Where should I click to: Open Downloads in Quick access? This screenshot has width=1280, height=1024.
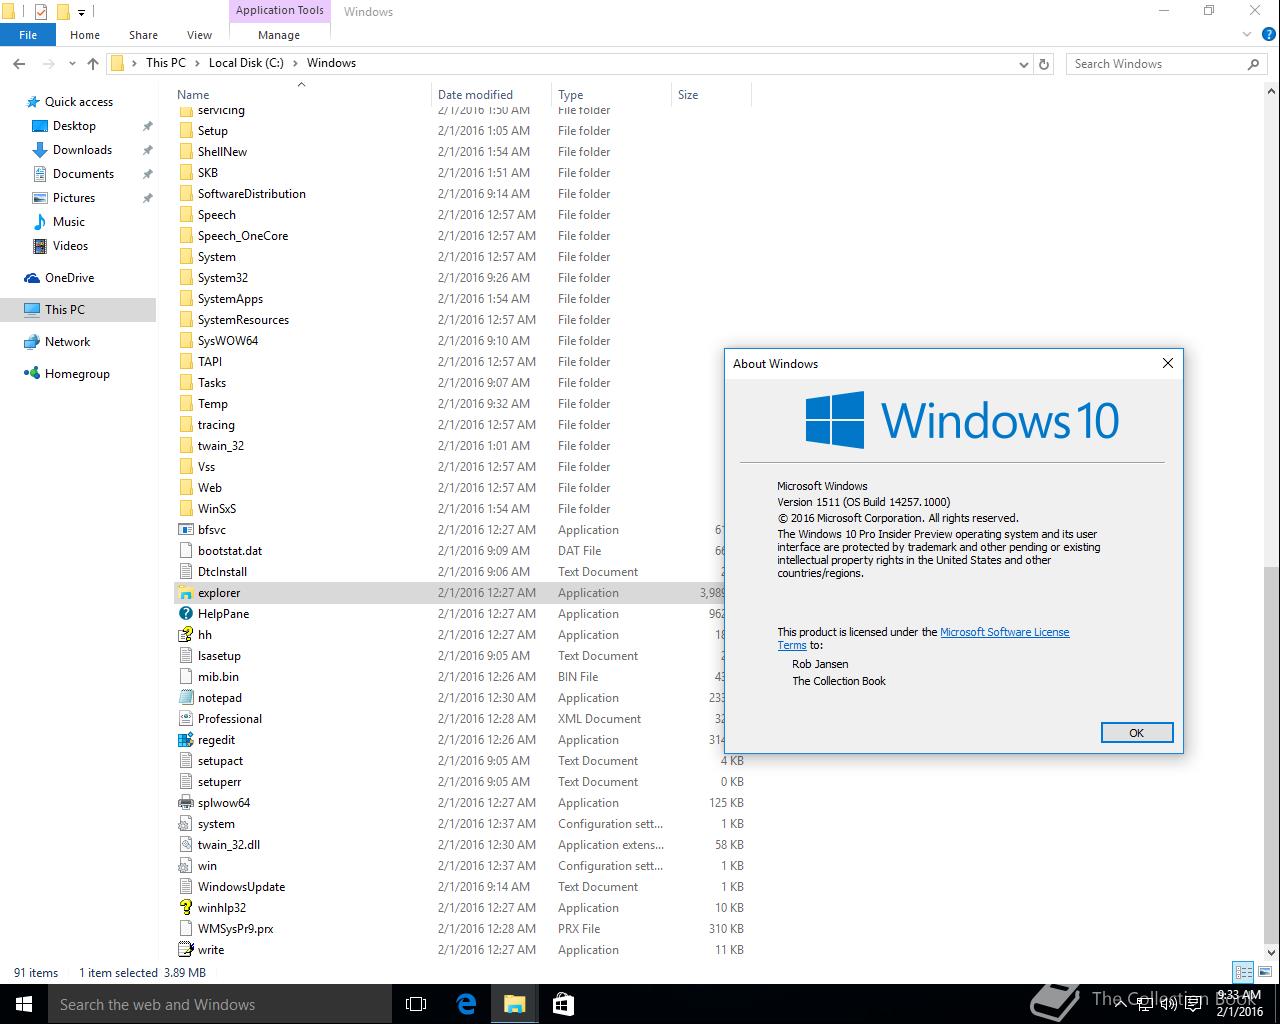click(x=82, y=150)
